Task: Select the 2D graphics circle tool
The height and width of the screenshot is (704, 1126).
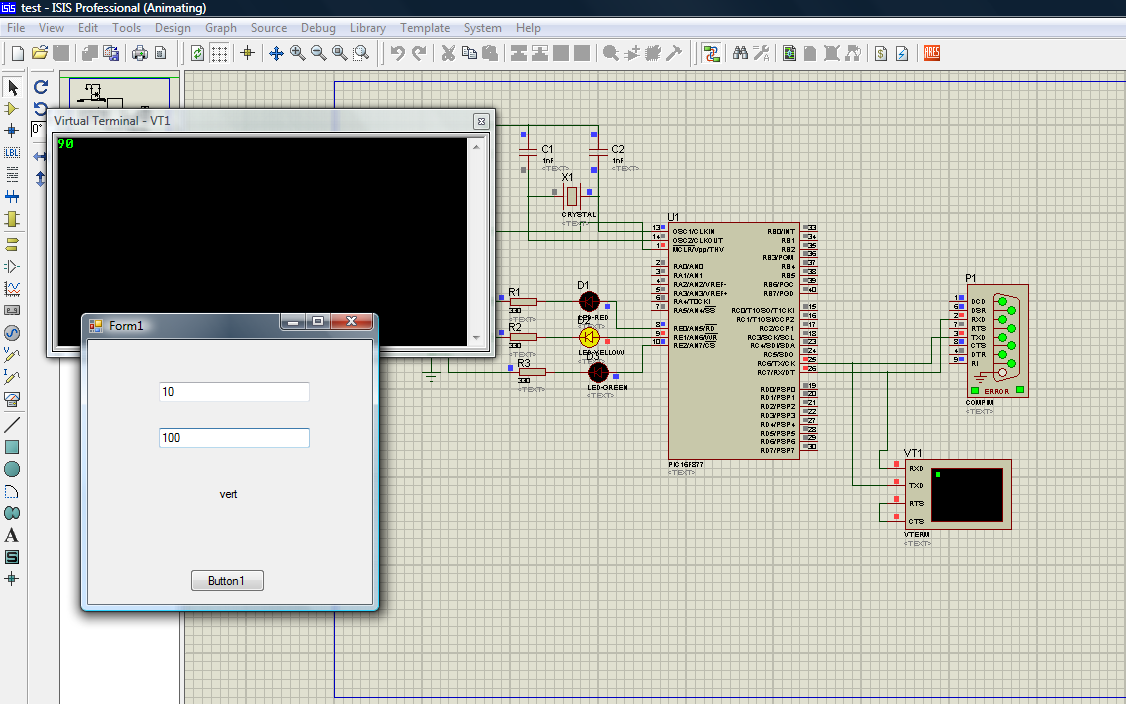Action: point(12,469)
